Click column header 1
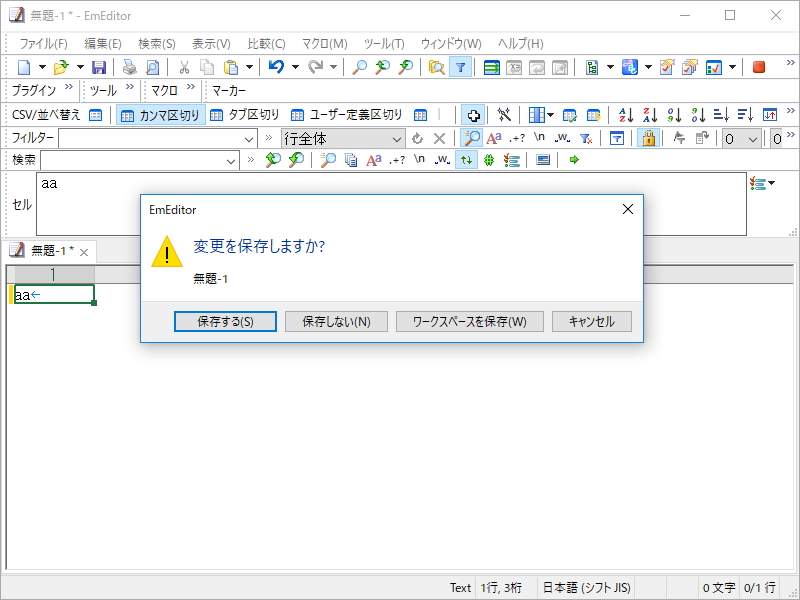This screenshot has width=800, height=600. (54, 275)
